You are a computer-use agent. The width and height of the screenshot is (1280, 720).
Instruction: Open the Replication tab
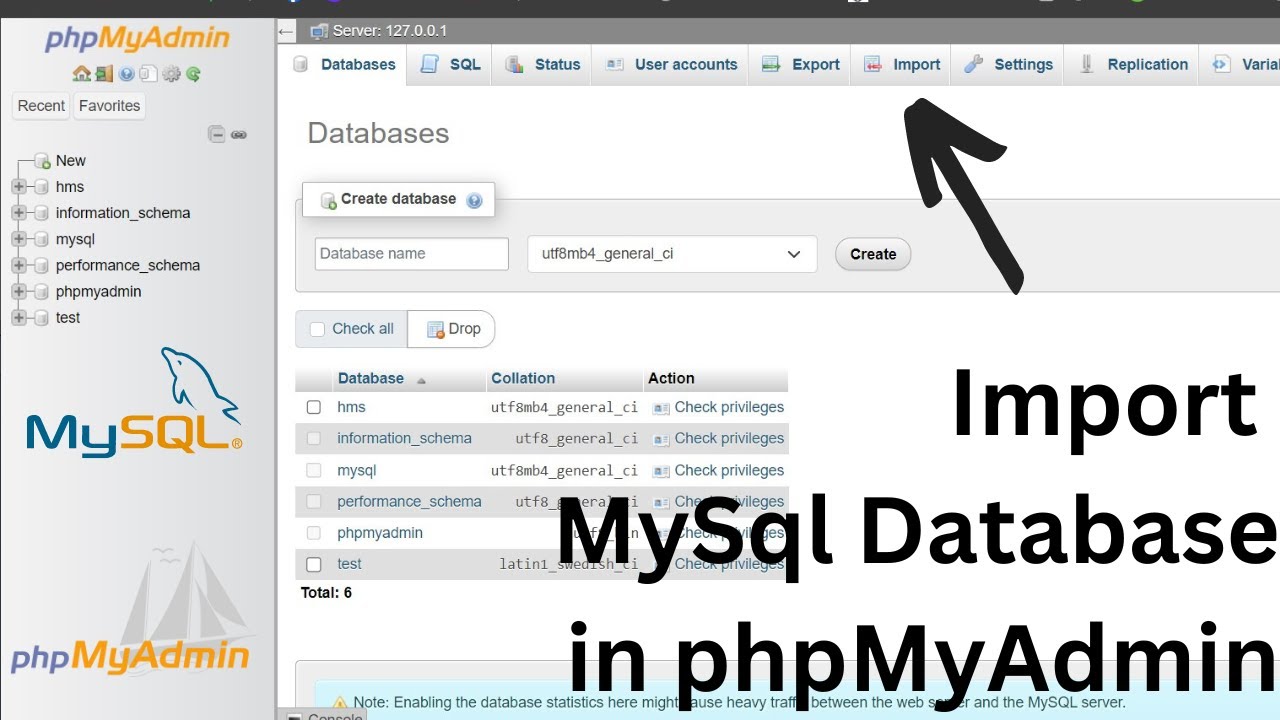pyautogui.click(x=1132, y=65)
